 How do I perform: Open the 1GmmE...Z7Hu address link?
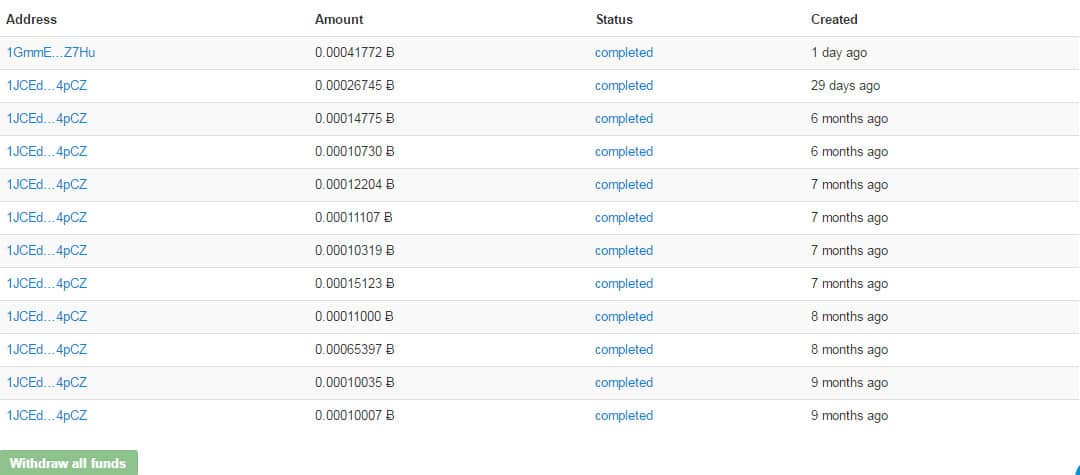[50, 52]
